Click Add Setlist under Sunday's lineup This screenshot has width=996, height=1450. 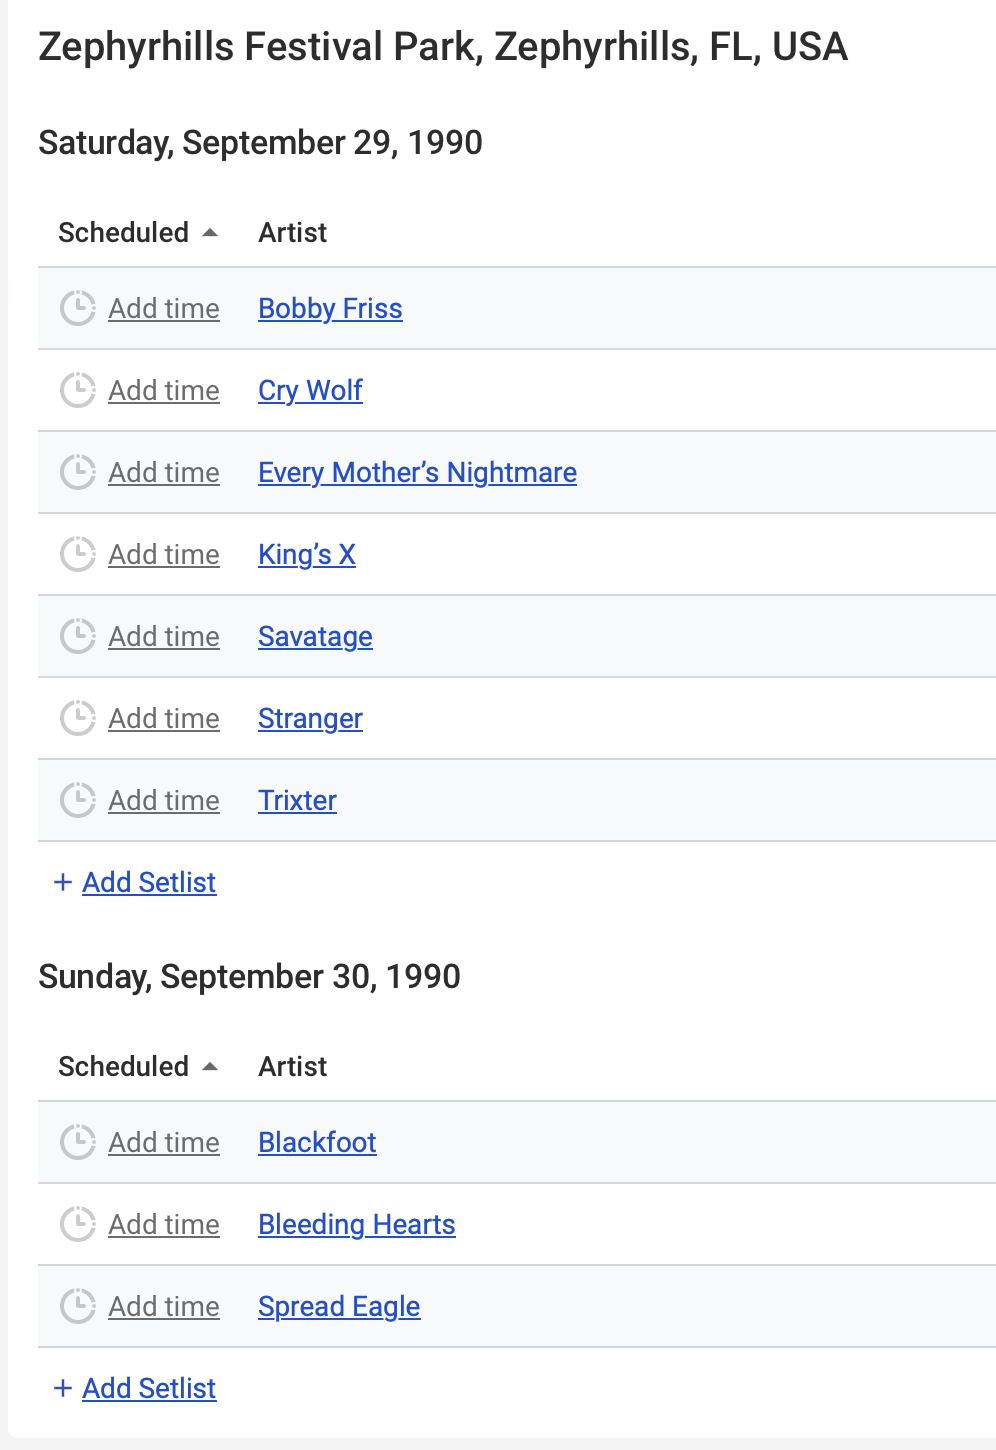pos(149,1388)
